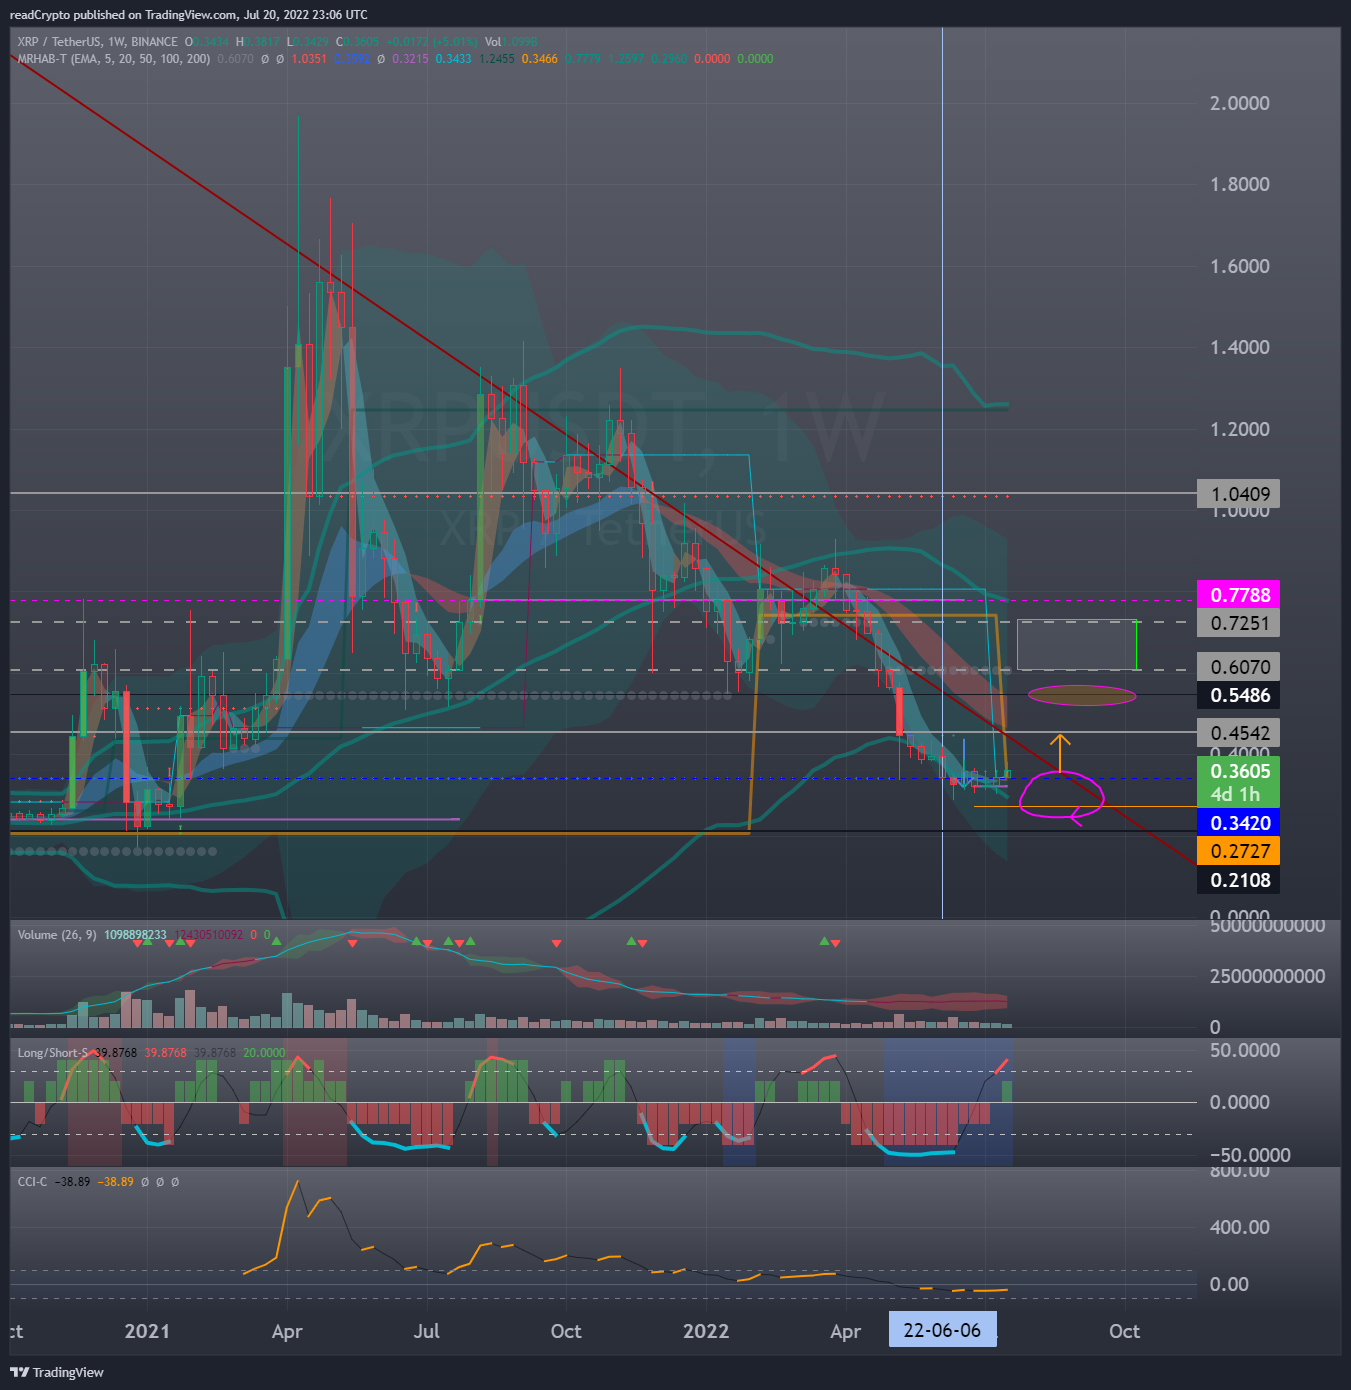Select the CCI-C indicator legend

(32, 1182)
